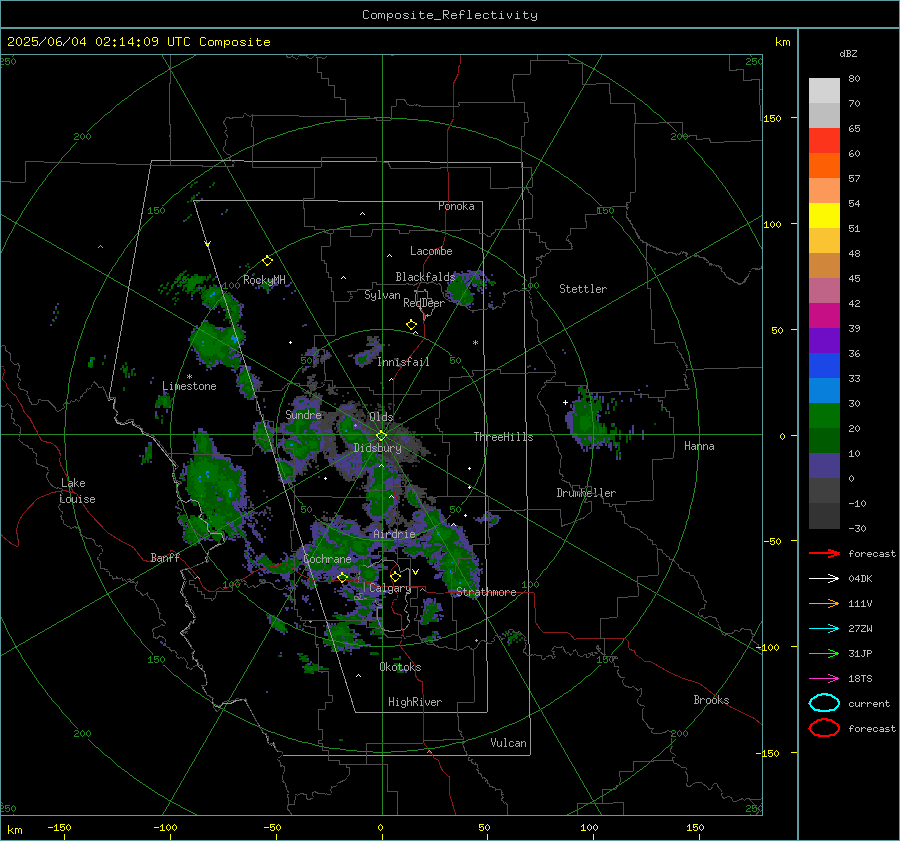Click the Vulcan label
The image size is (900, 841).
[509, 743]
